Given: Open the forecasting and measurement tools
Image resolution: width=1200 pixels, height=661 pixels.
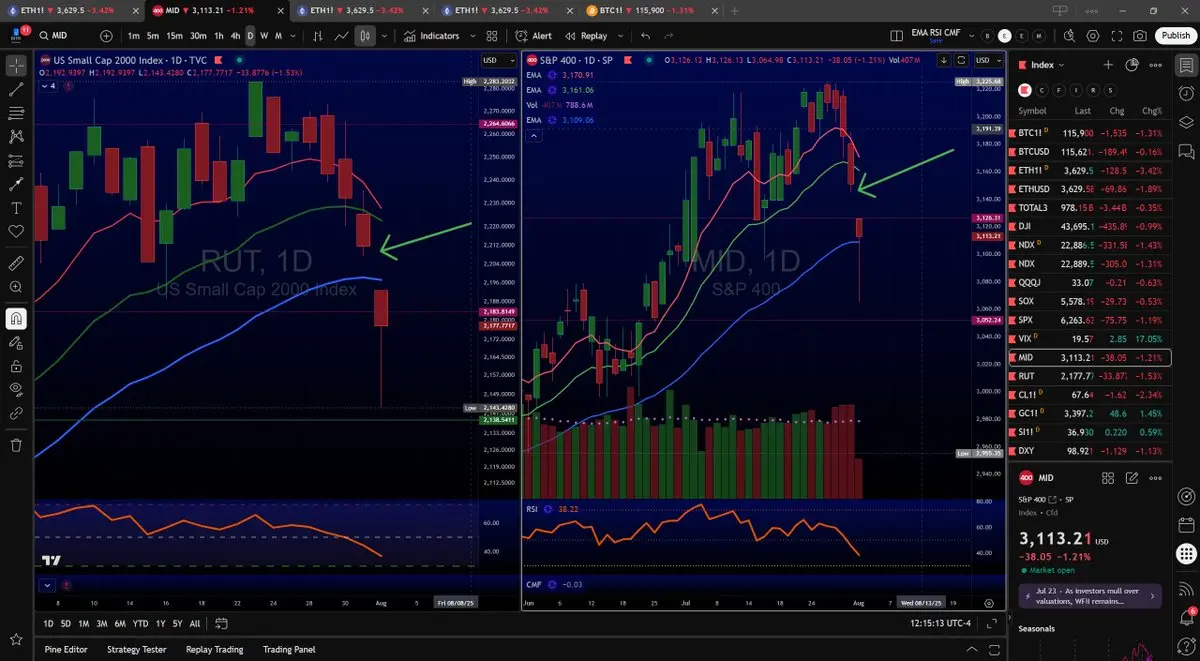Looking at the screenshot, I should (16, 160).
